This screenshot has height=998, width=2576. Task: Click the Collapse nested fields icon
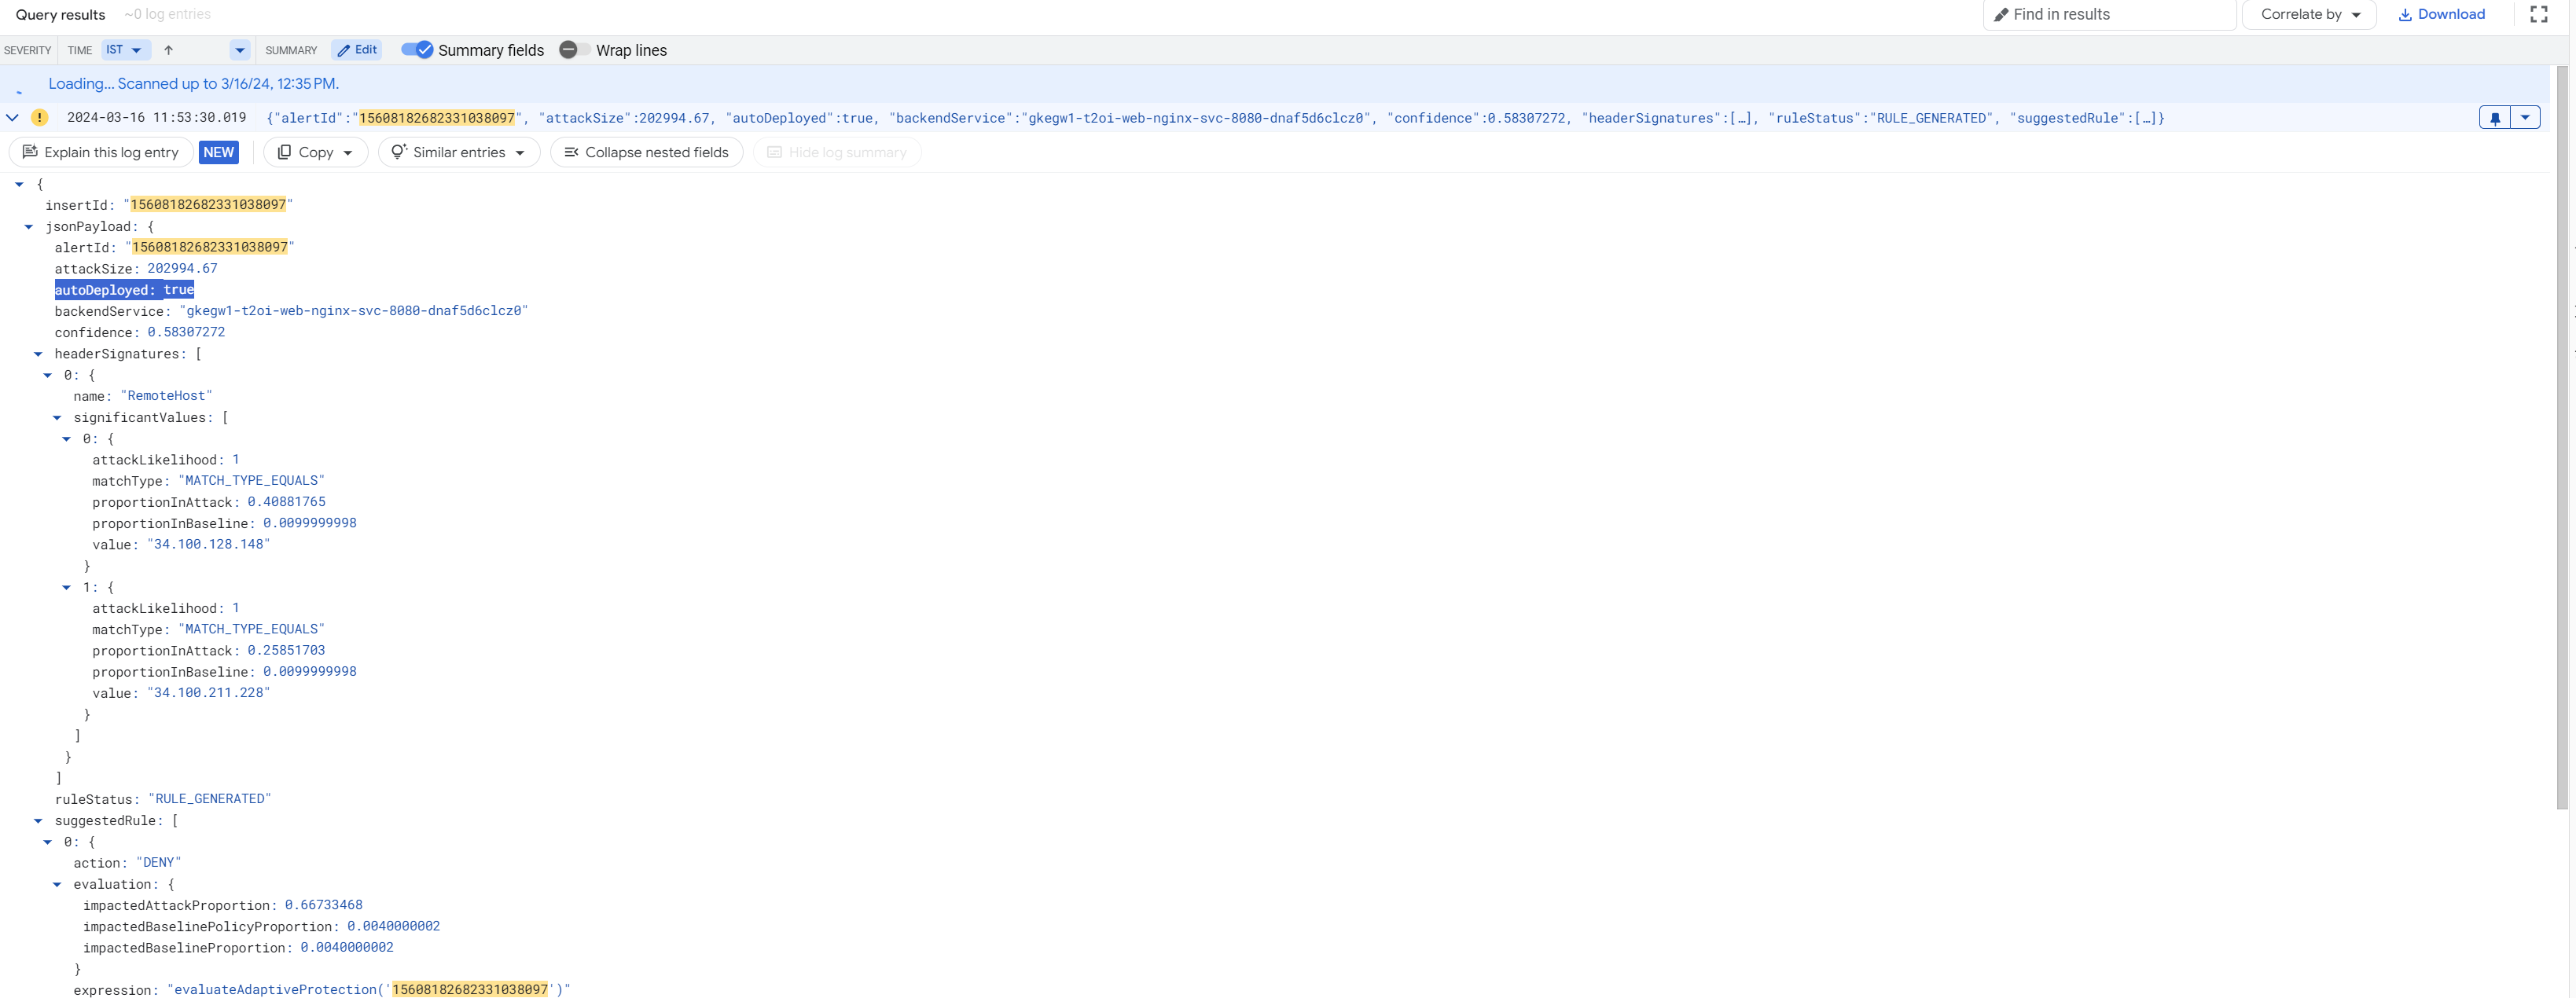[x=572, y=152]
